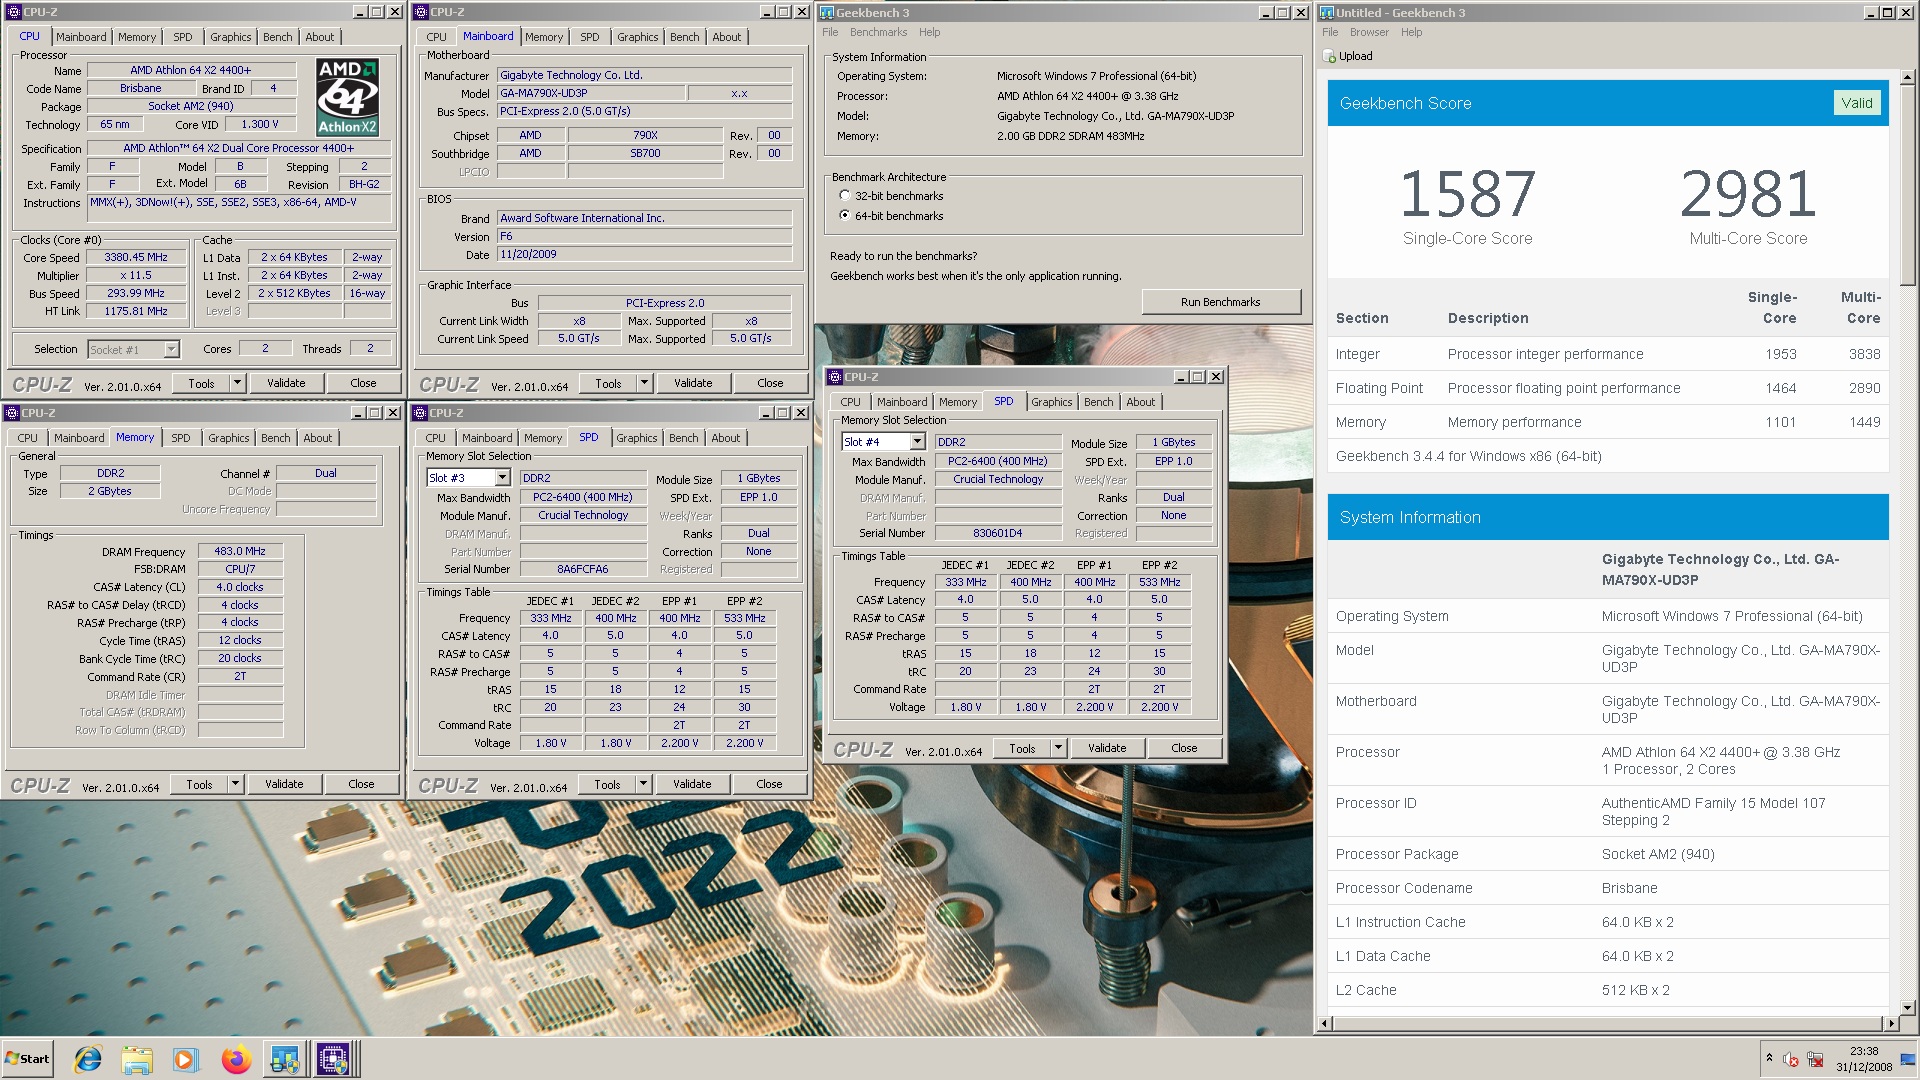Switch to Graphics tab in the CPU-Z Memory window
The width and height of the screenshot is (1920, 1080).
coord(228,438)
